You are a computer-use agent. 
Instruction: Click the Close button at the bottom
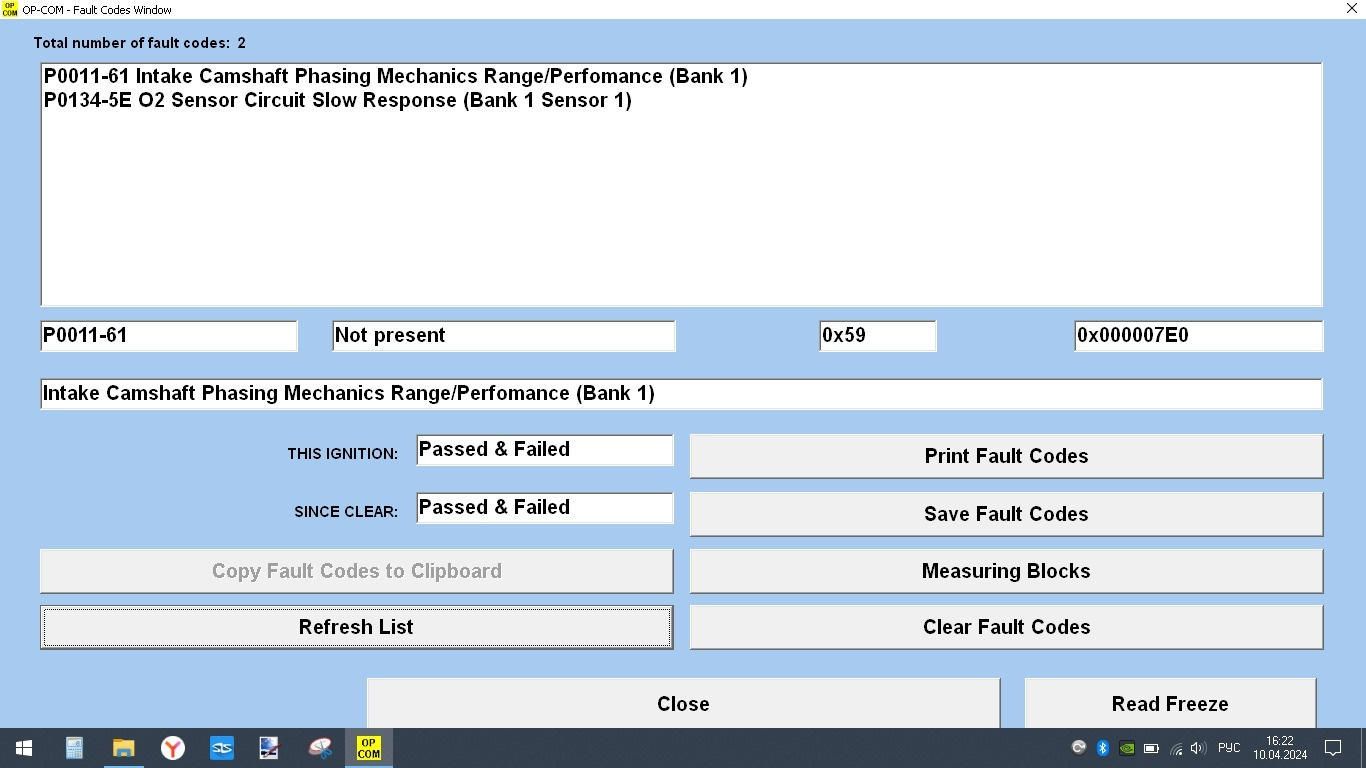pyautogui.click(x=684, y=703)
